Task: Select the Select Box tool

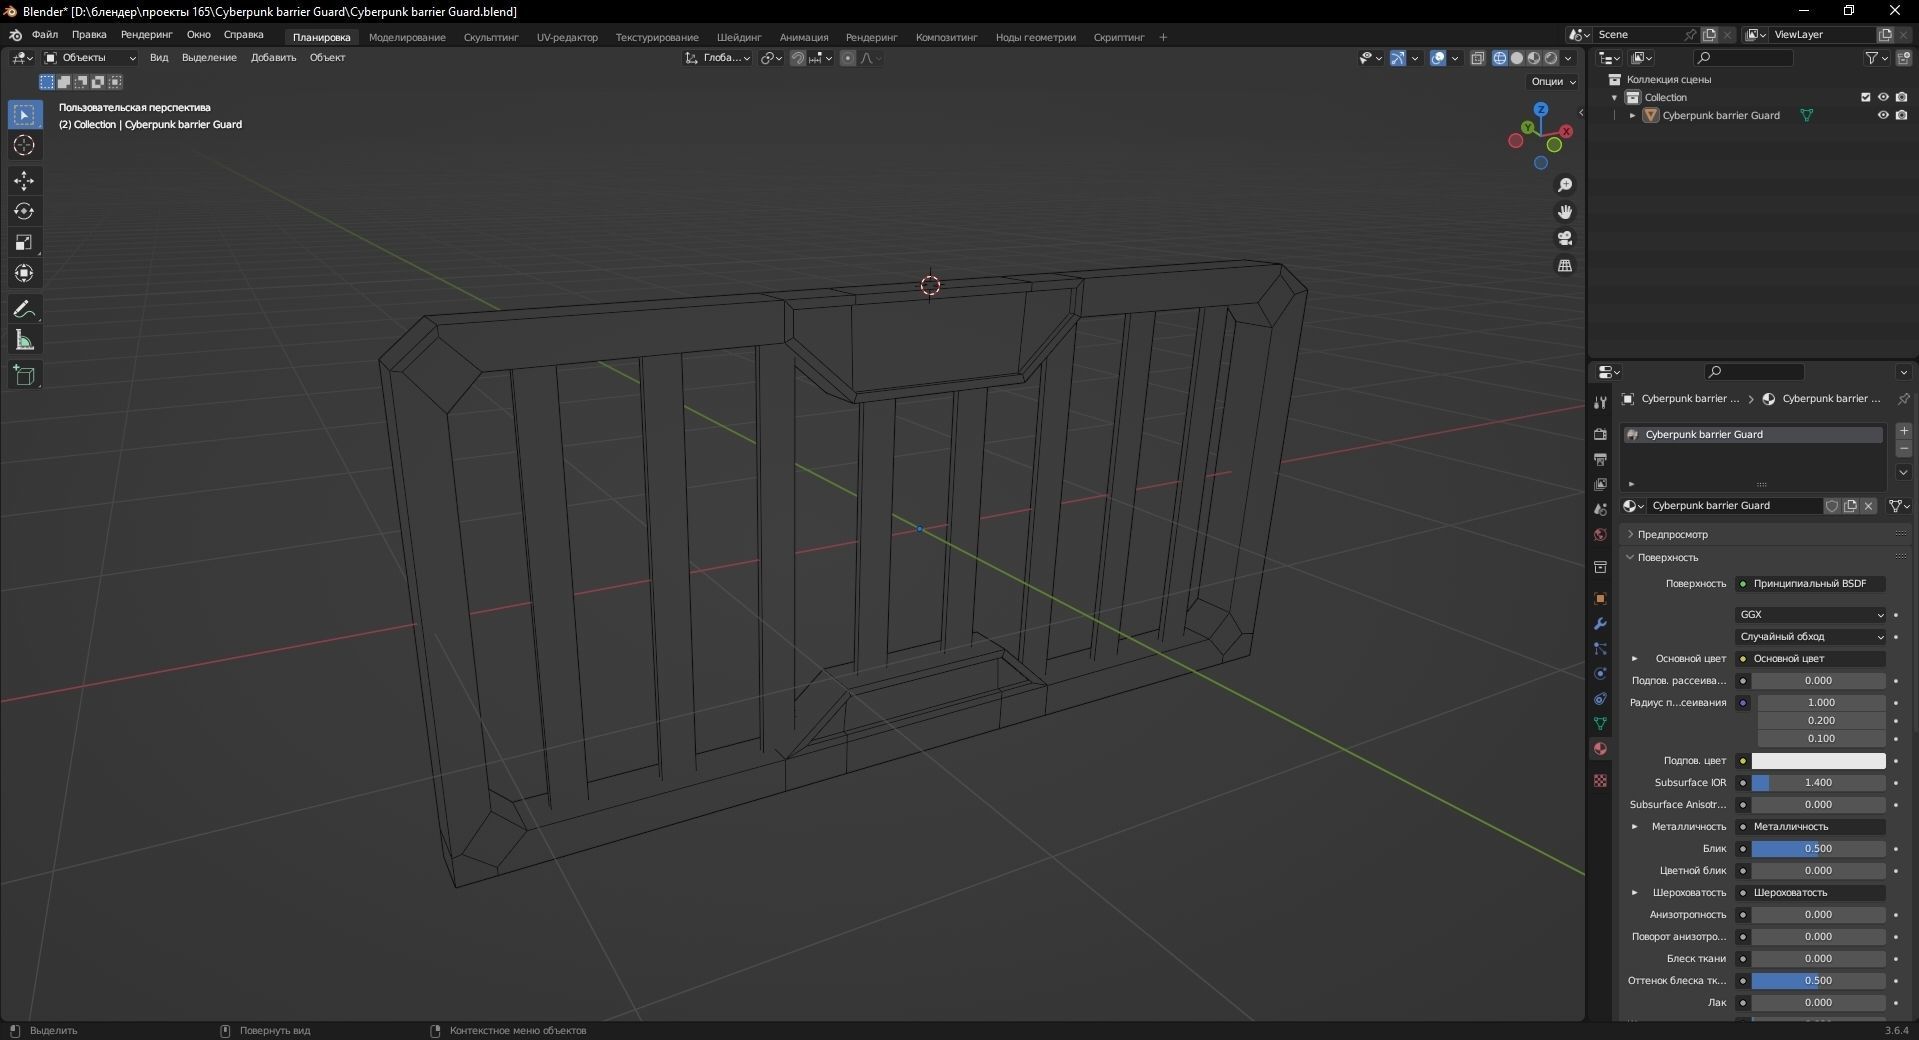Action: 24,115
